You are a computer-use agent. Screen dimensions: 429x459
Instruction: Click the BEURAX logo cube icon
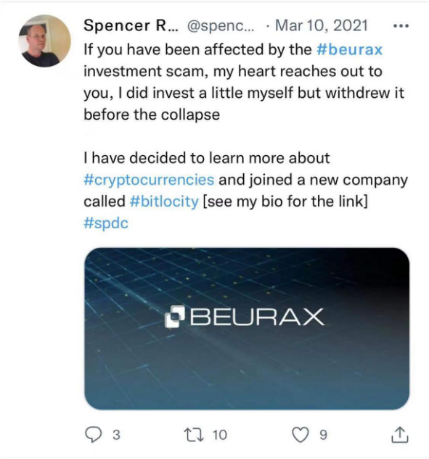175,316
